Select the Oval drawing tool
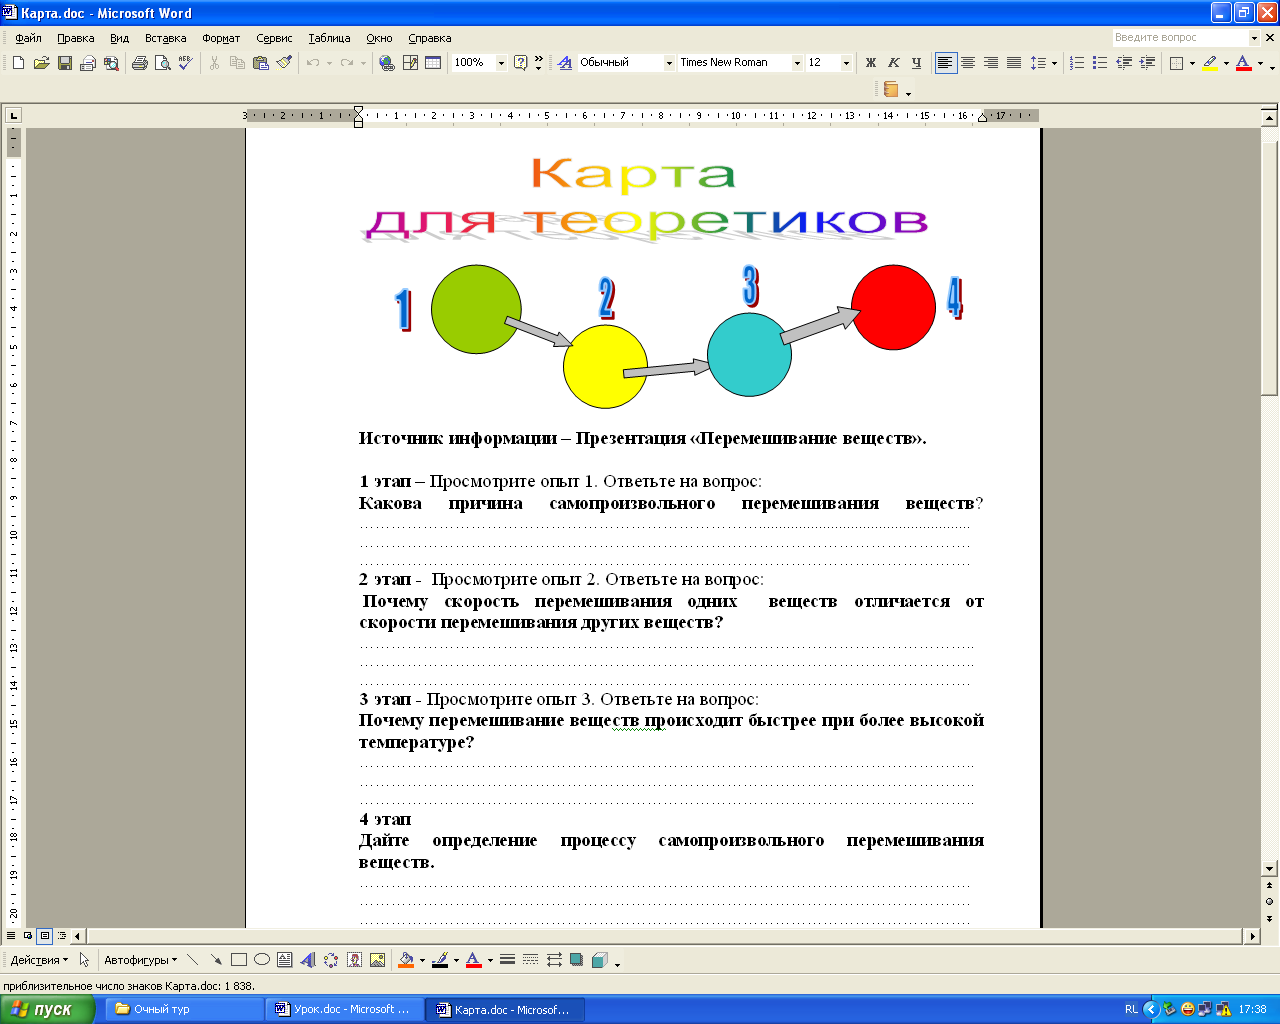Image resolution: width=1280 pixels, height=1024 pixels. pos(261,960)
